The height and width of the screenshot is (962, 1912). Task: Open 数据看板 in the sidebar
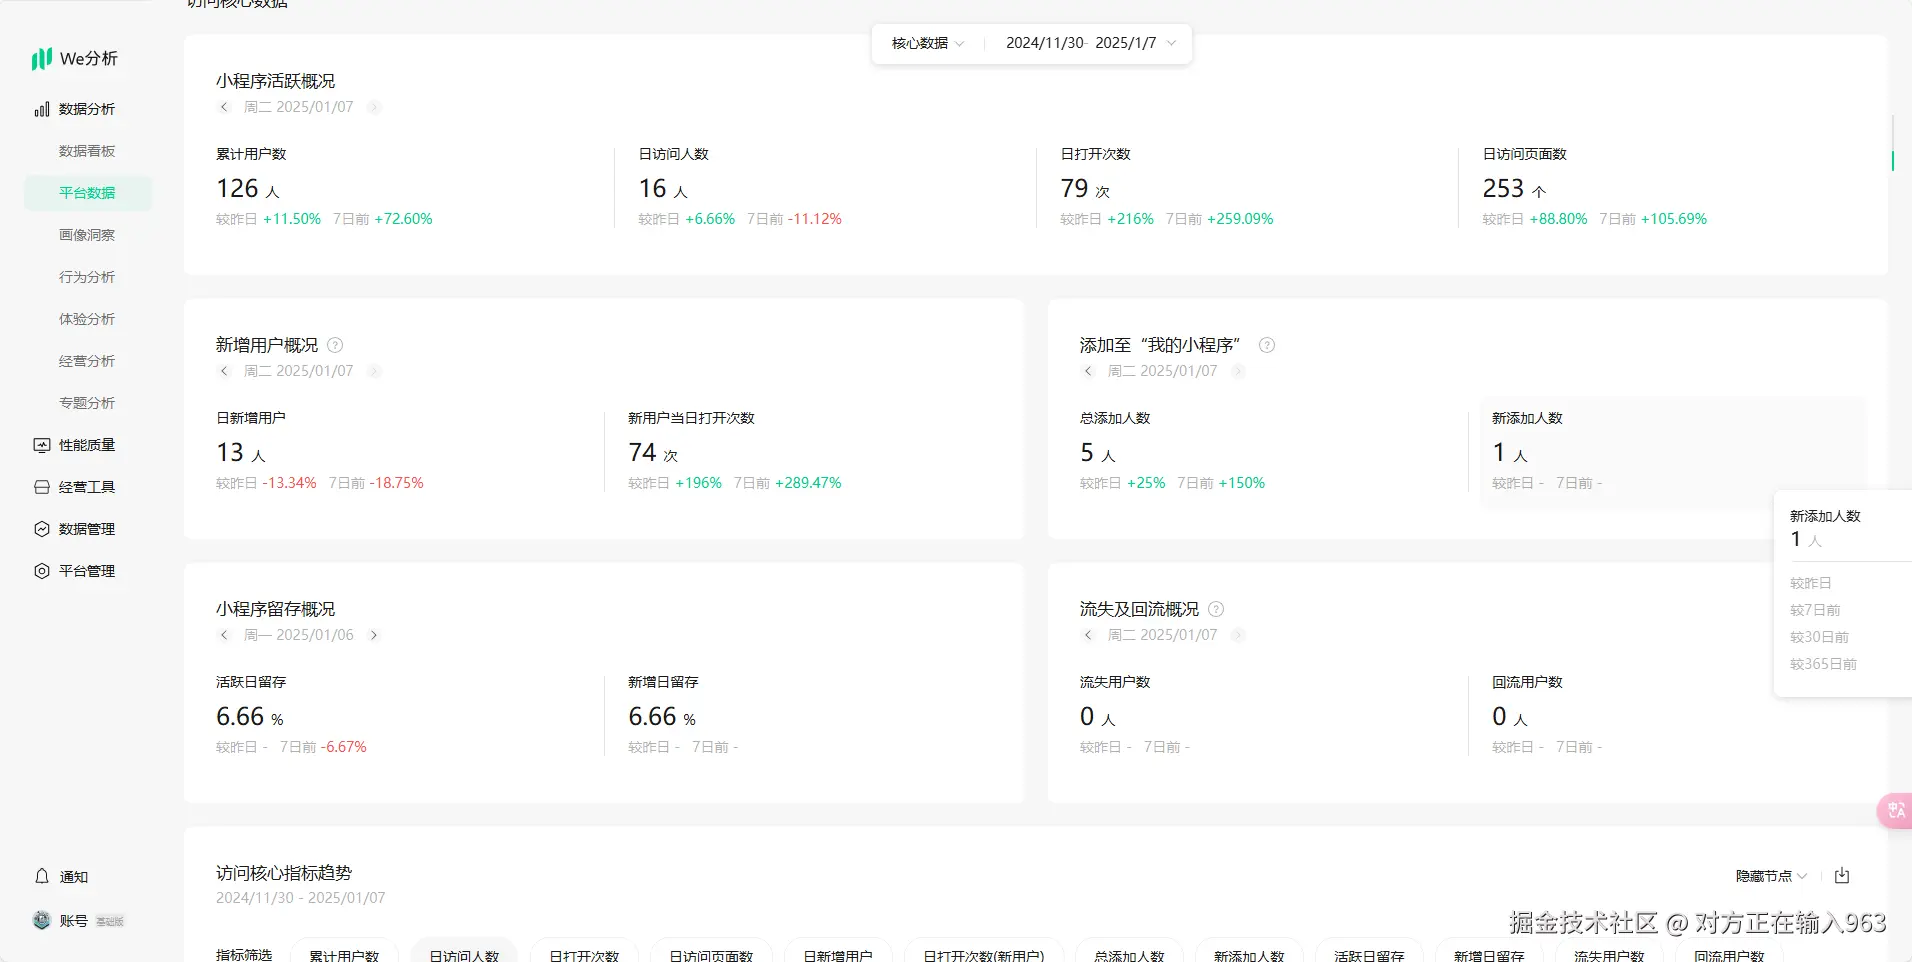tap(88, 151)
